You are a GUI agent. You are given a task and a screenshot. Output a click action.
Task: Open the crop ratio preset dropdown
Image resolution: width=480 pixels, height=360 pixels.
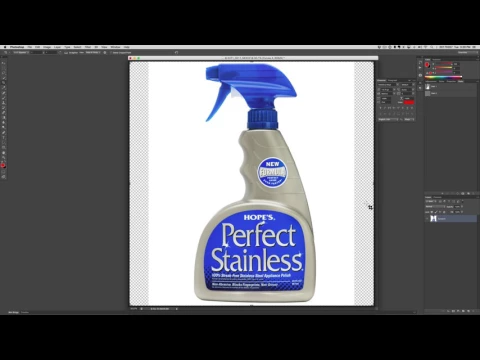21,52
